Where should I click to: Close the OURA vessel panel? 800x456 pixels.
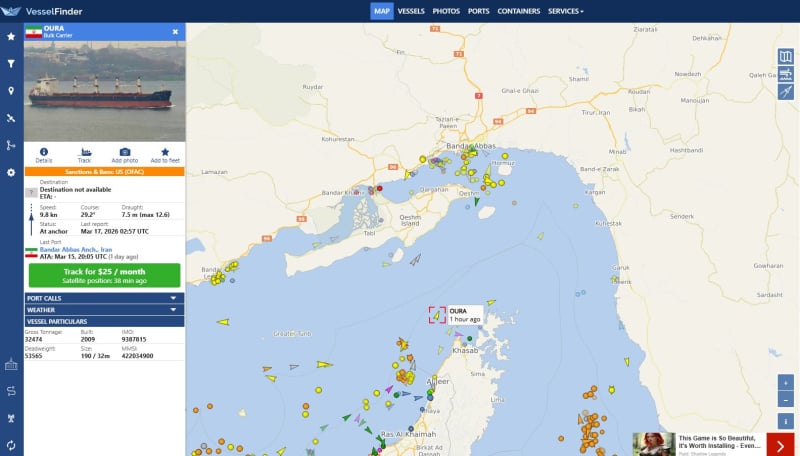[175, 32]
